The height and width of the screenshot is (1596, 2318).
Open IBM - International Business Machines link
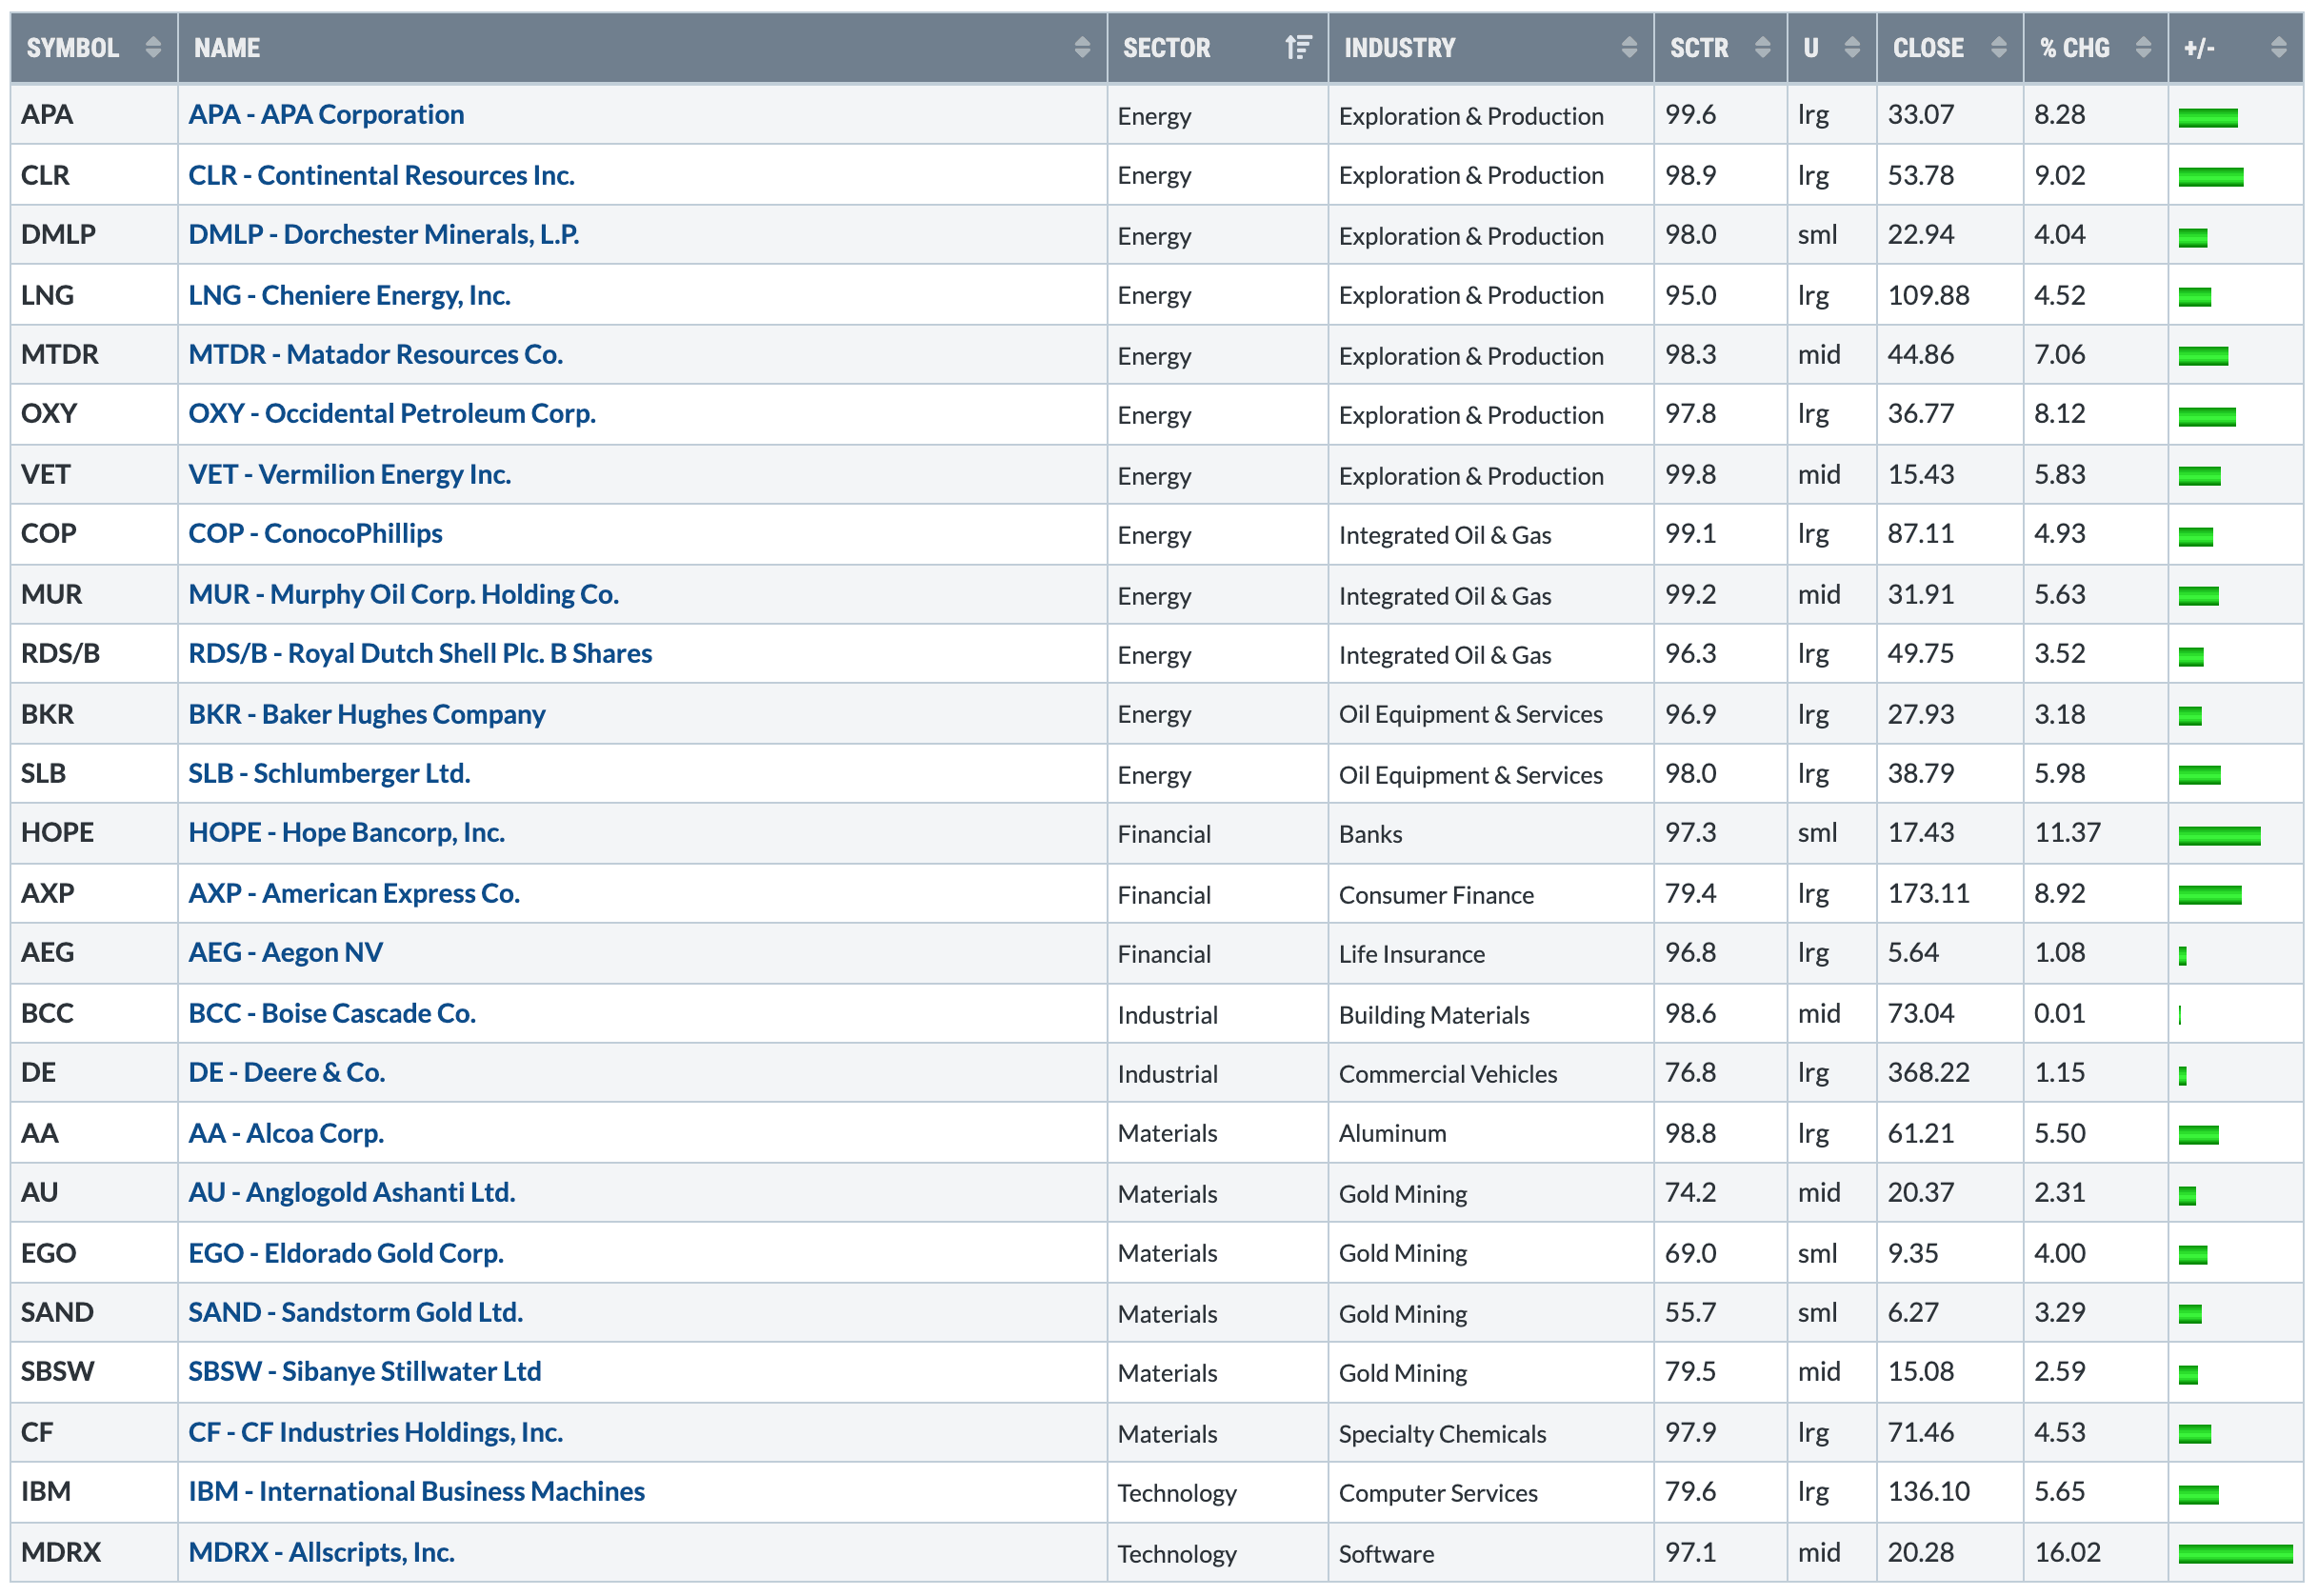(416, 1492)
